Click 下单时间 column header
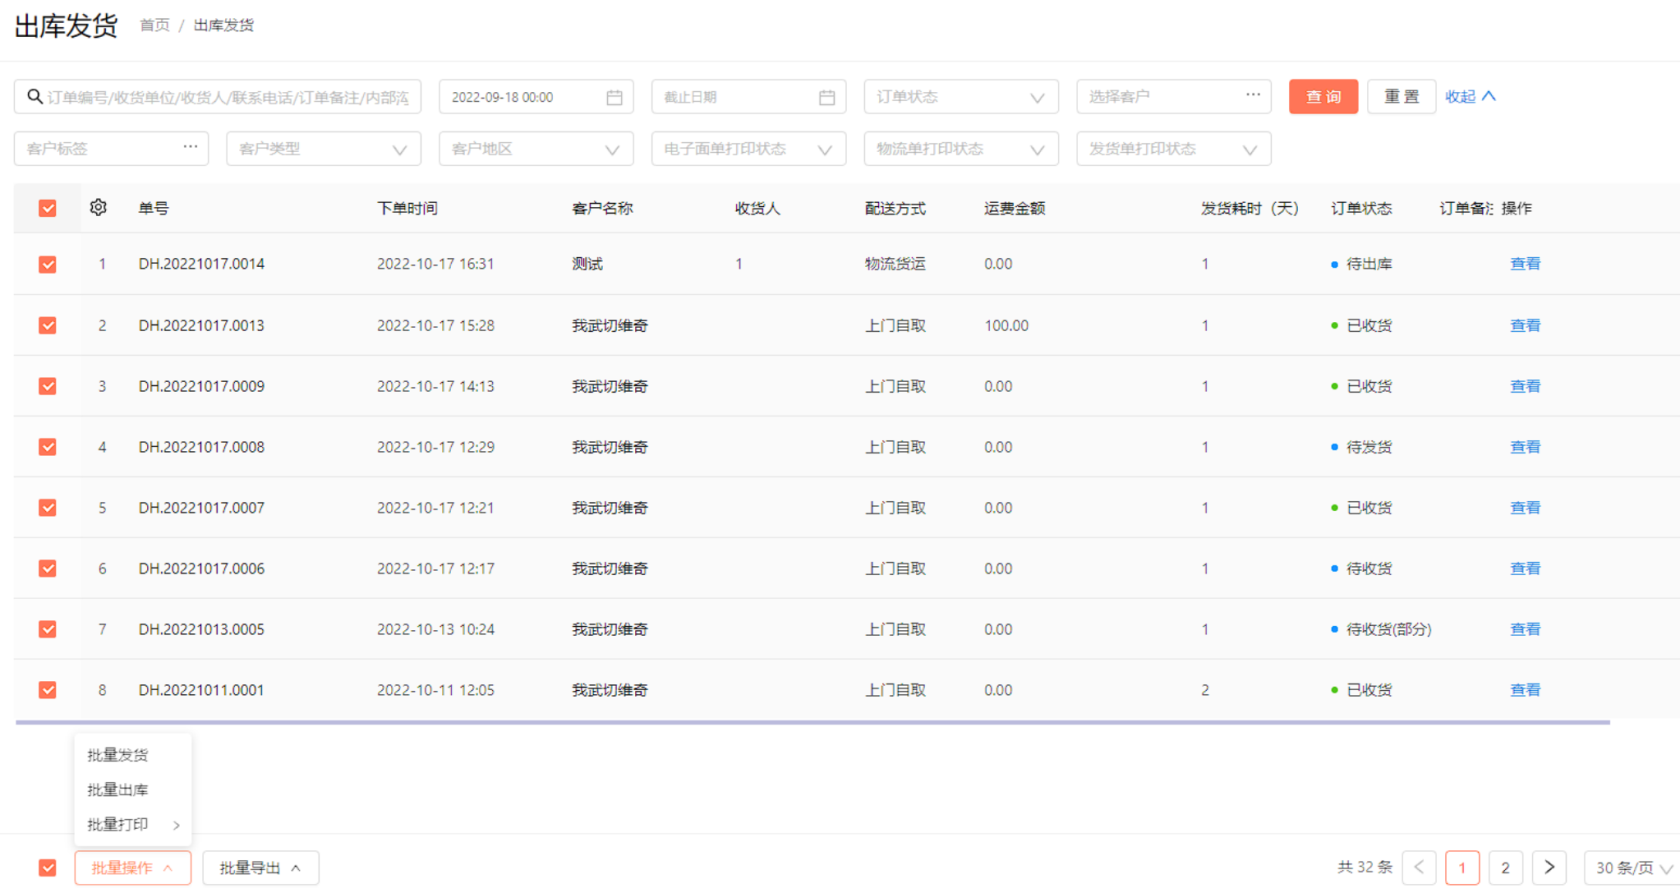 pos(407,208)
